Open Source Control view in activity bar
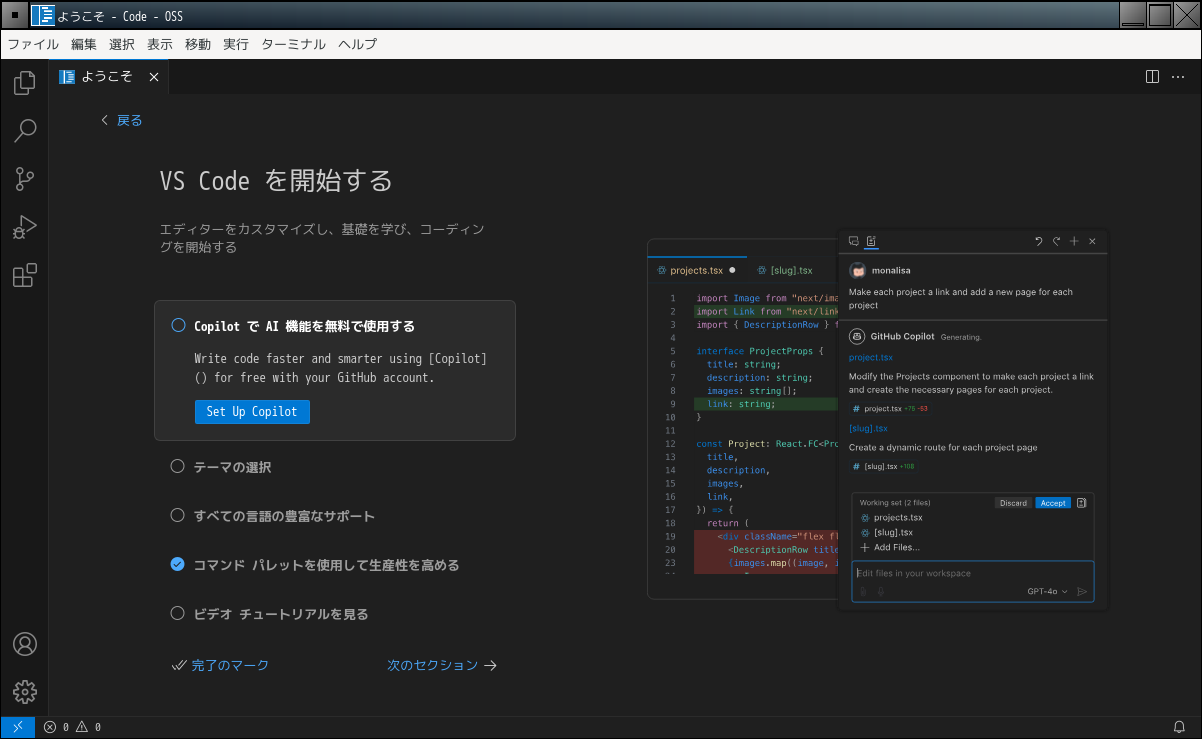This screenshot has height=739, width=1202. point(25,179)
